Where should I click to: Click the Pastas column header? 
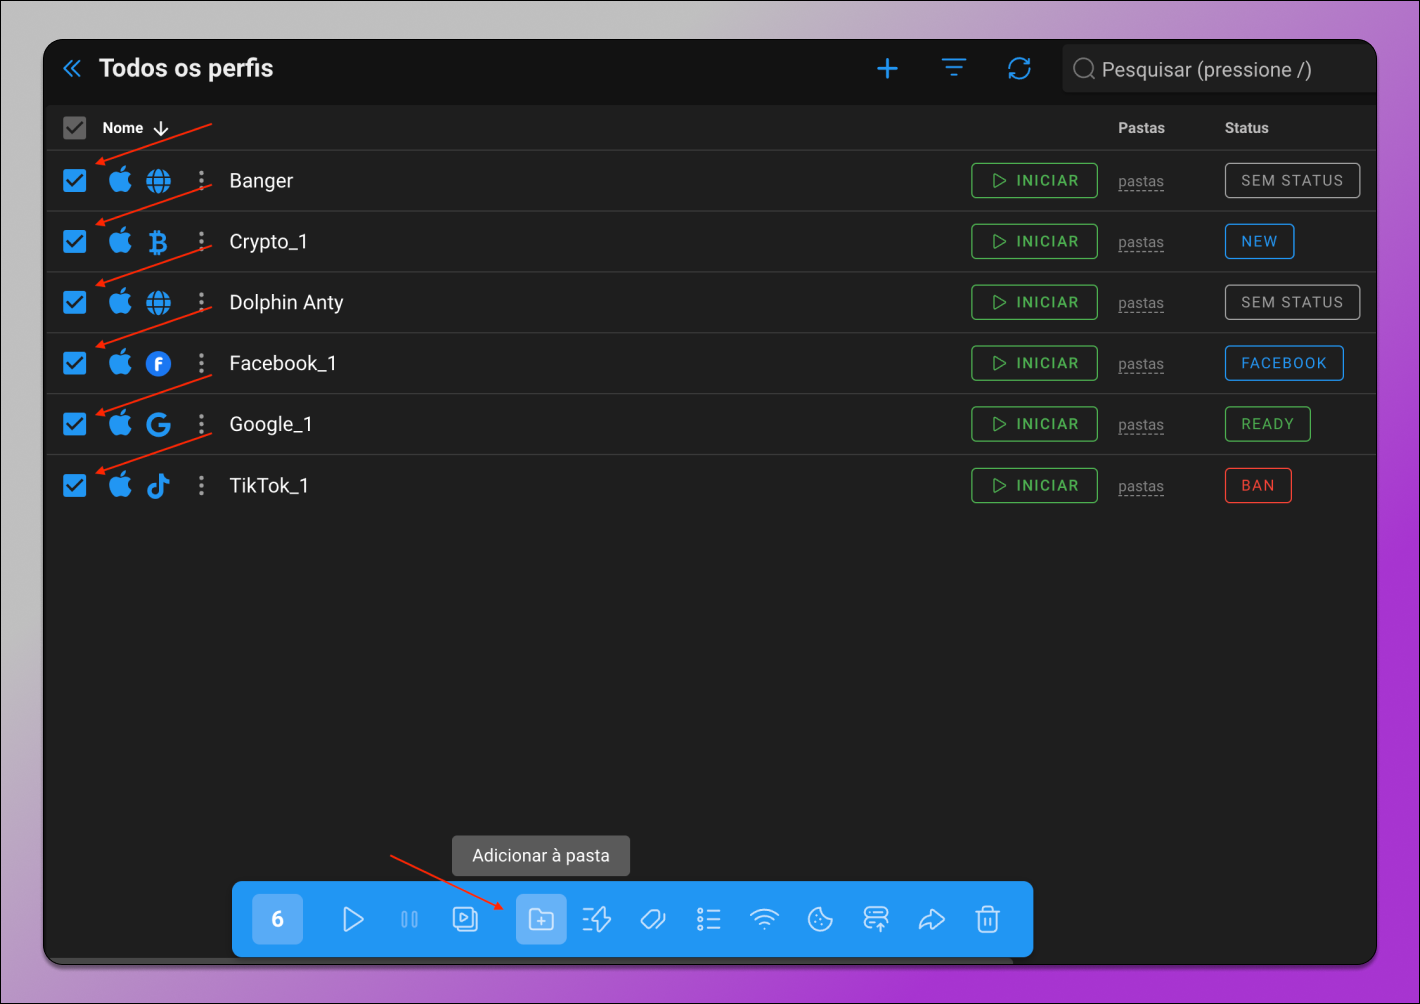(1141, 128)
